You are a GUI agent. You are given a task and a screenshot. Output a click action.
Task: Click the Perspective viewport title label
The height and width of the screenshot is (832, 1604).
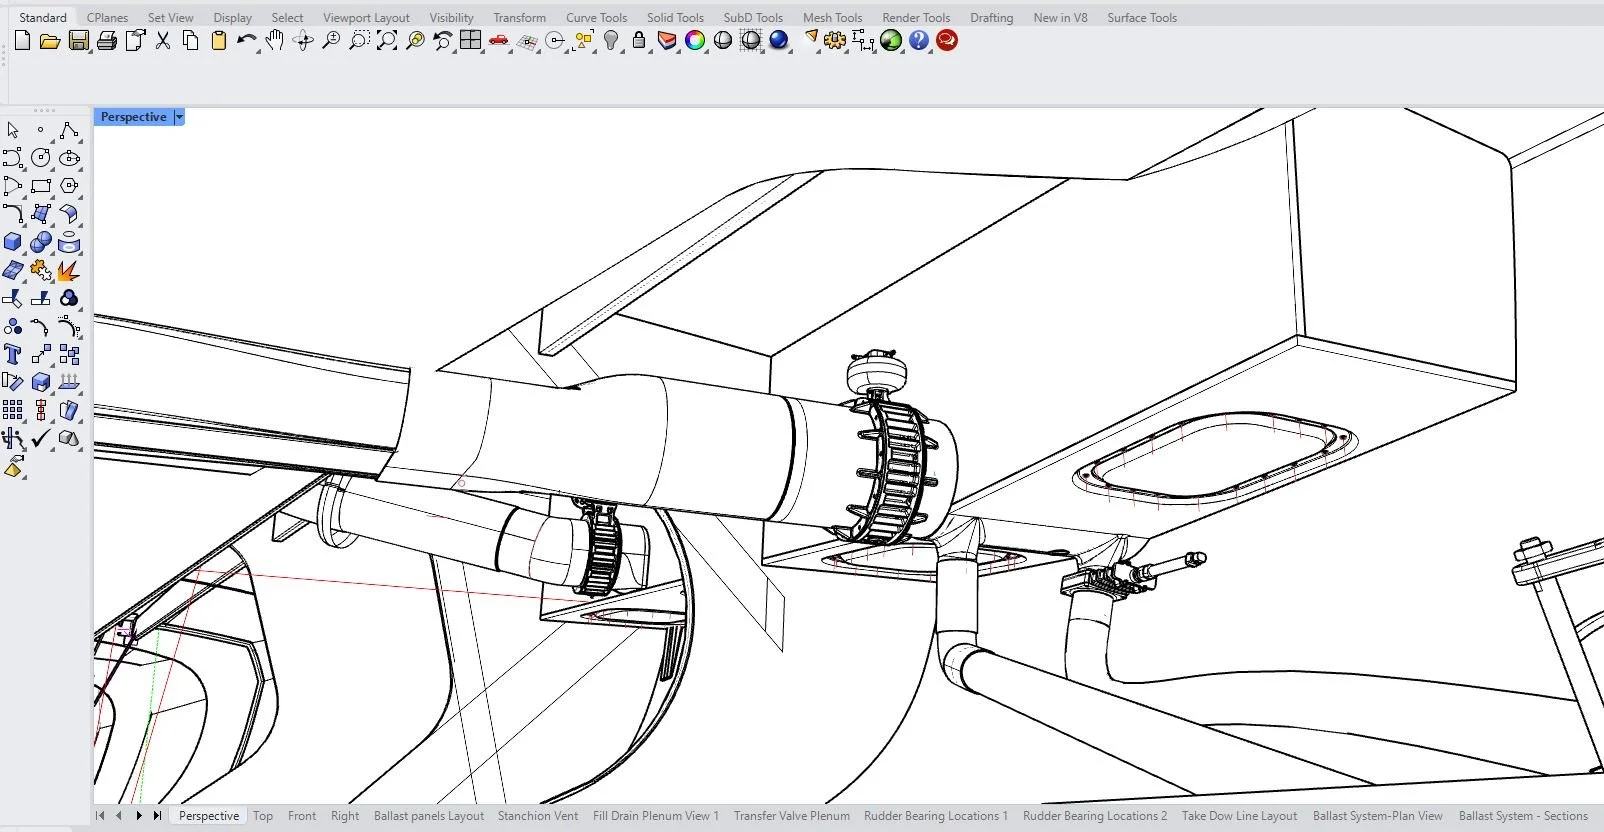coord(133,117)
